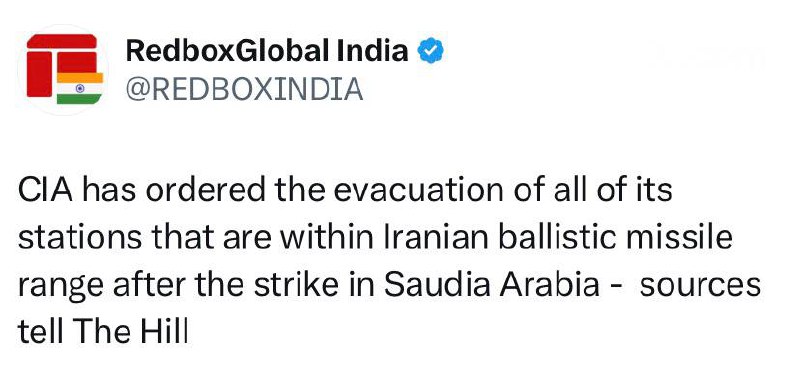Click 'Saudia Arabia' in the tweet text
The height and width of the screenshot is (380, 800).
492,286
